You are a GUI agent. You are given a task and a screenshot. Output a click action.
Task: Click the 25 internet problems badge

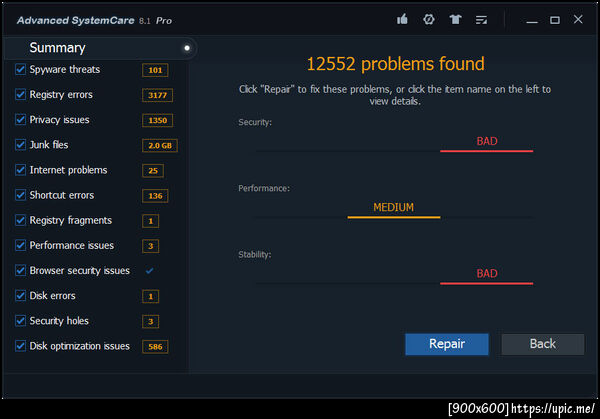153,171
